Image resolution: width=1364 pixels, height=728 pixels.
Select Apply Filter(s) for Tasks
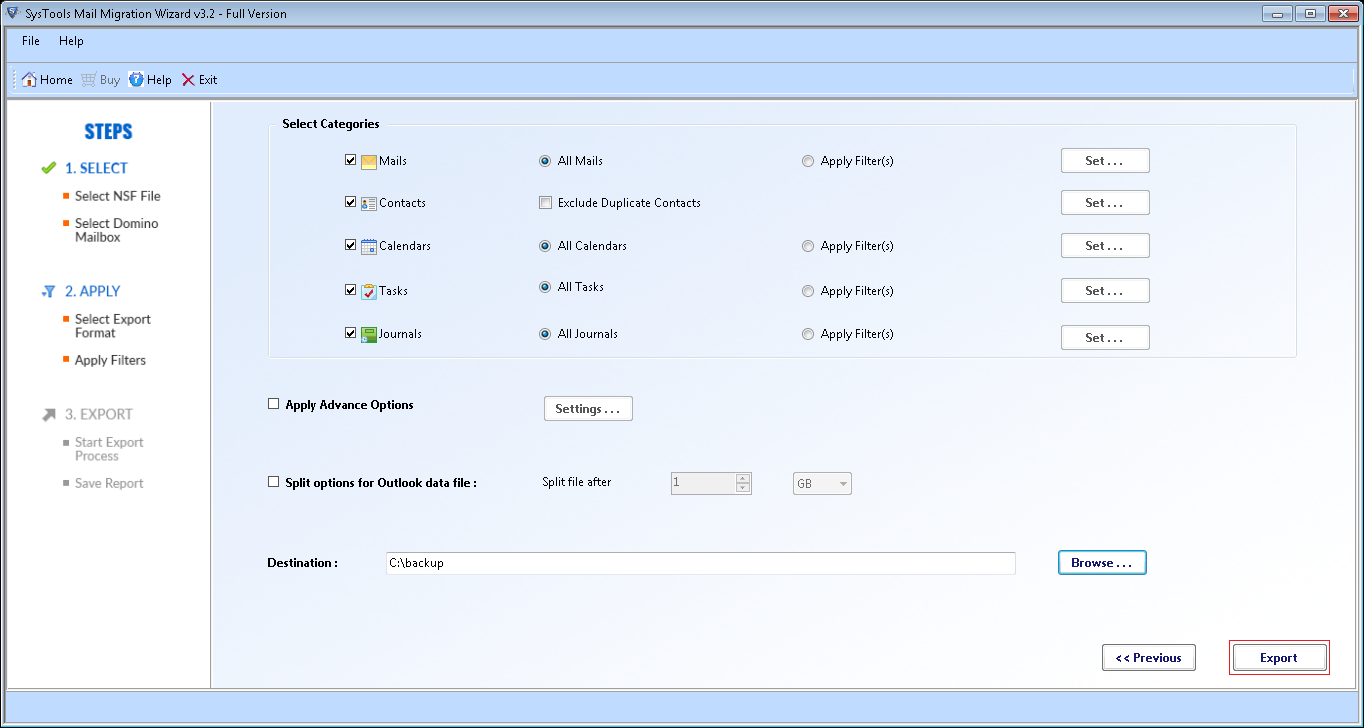click(x=808, y=291)
